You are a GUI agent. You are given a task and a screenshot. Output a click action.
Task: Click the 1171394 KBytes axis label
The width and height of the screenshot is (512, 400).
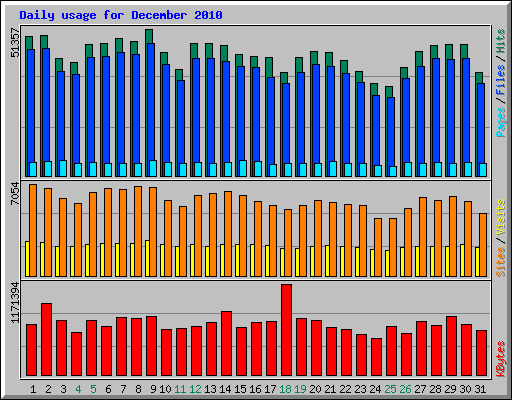pyautogui.click(x=15, y=303)
